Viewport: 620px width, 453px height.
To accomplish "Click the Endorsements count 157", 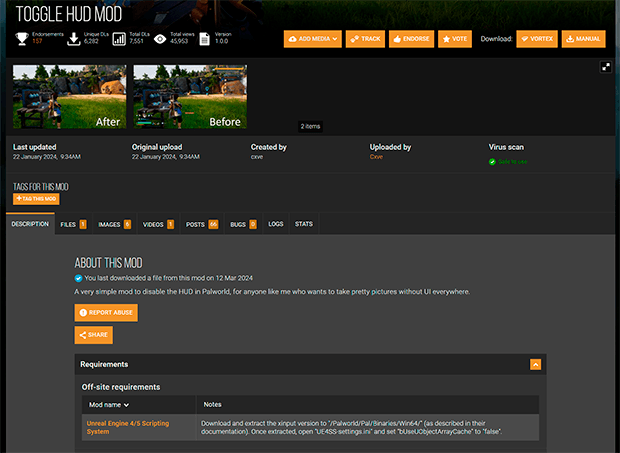I will 37,41.
